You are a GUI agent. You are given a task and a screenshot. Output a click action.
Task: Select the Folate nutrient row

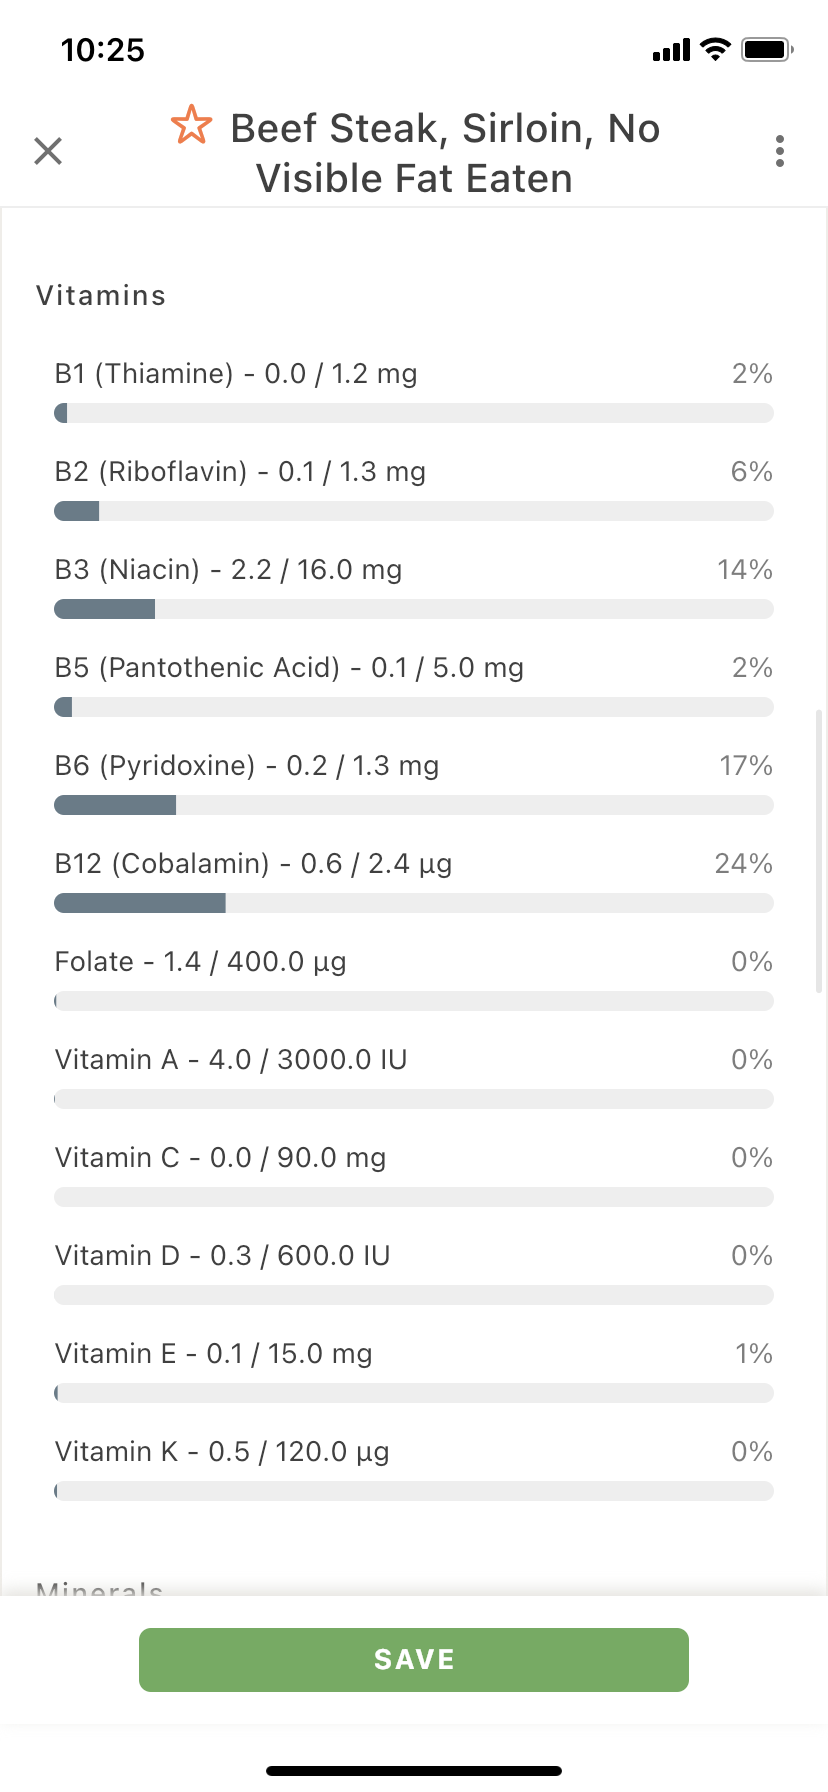point(414,980)
